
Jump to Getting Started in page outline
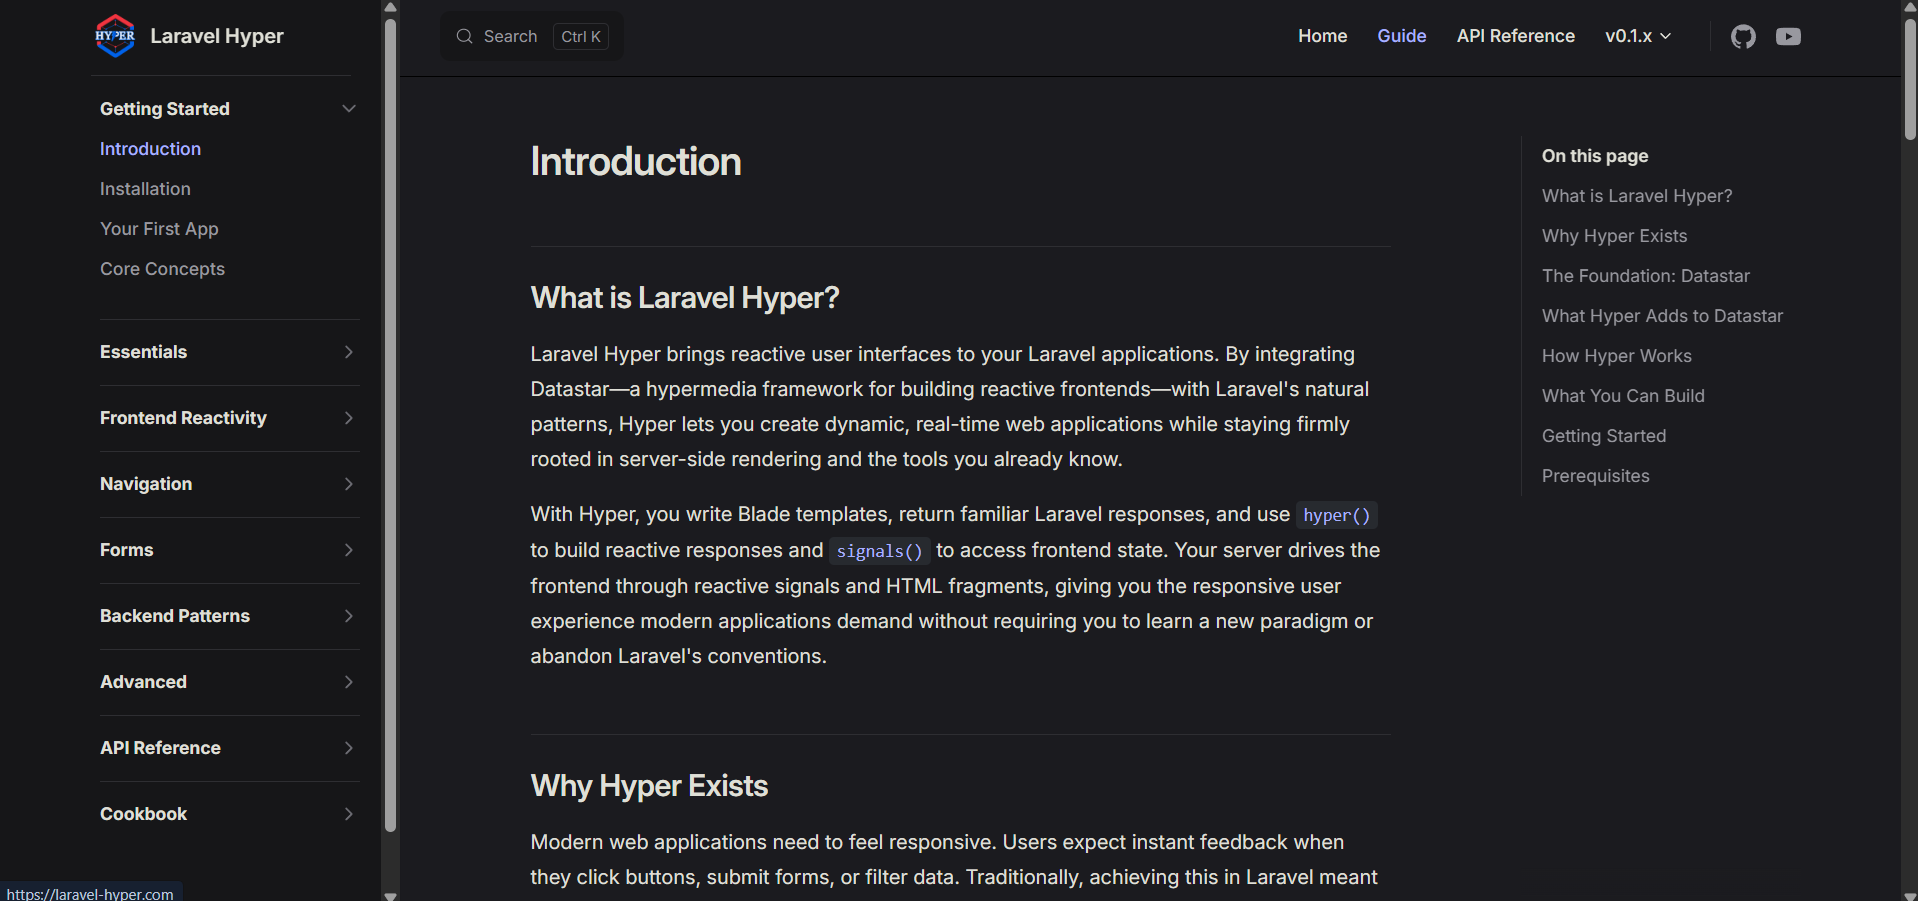[x=1604, y=436]
